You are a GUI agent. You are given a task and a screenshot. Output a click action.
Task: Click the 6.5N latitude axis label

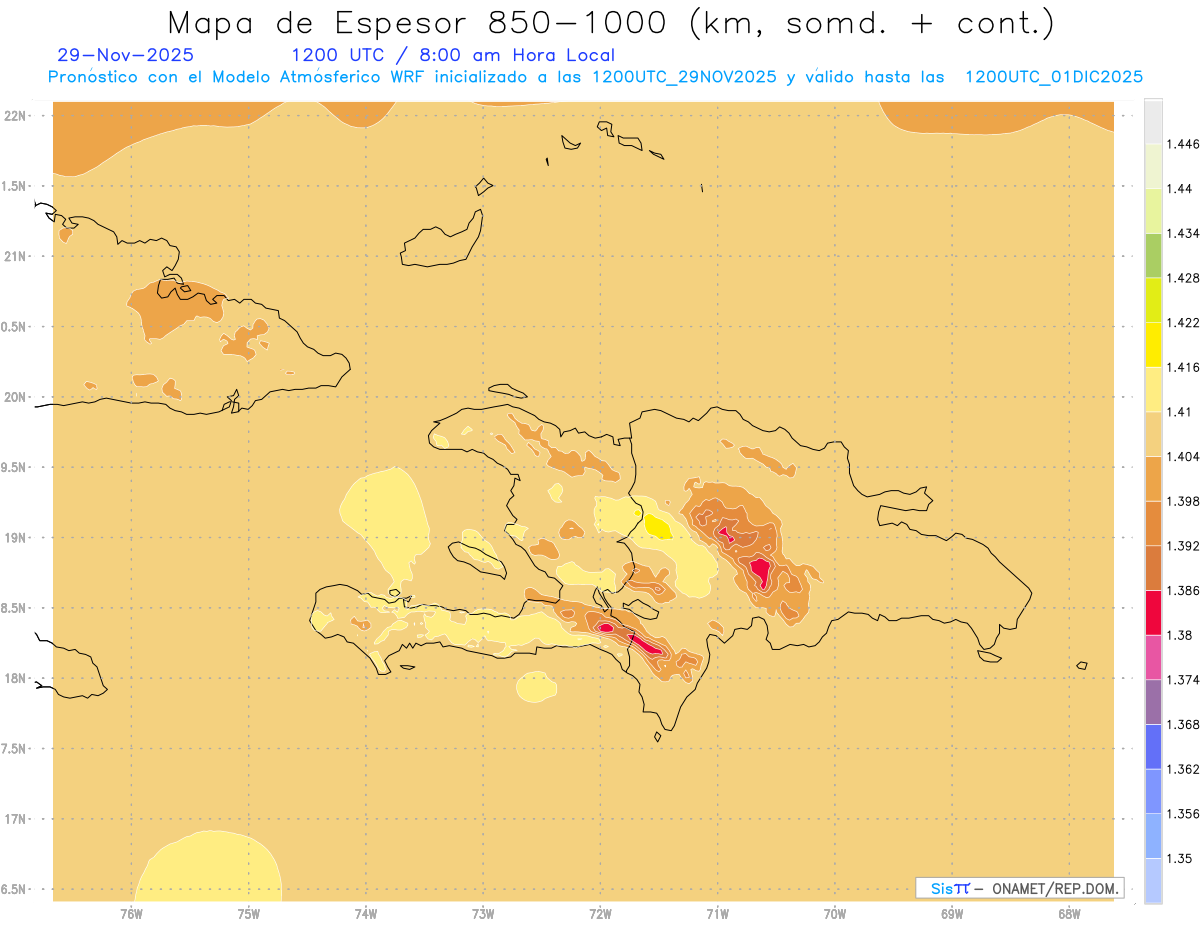click(x=15, y=889)
